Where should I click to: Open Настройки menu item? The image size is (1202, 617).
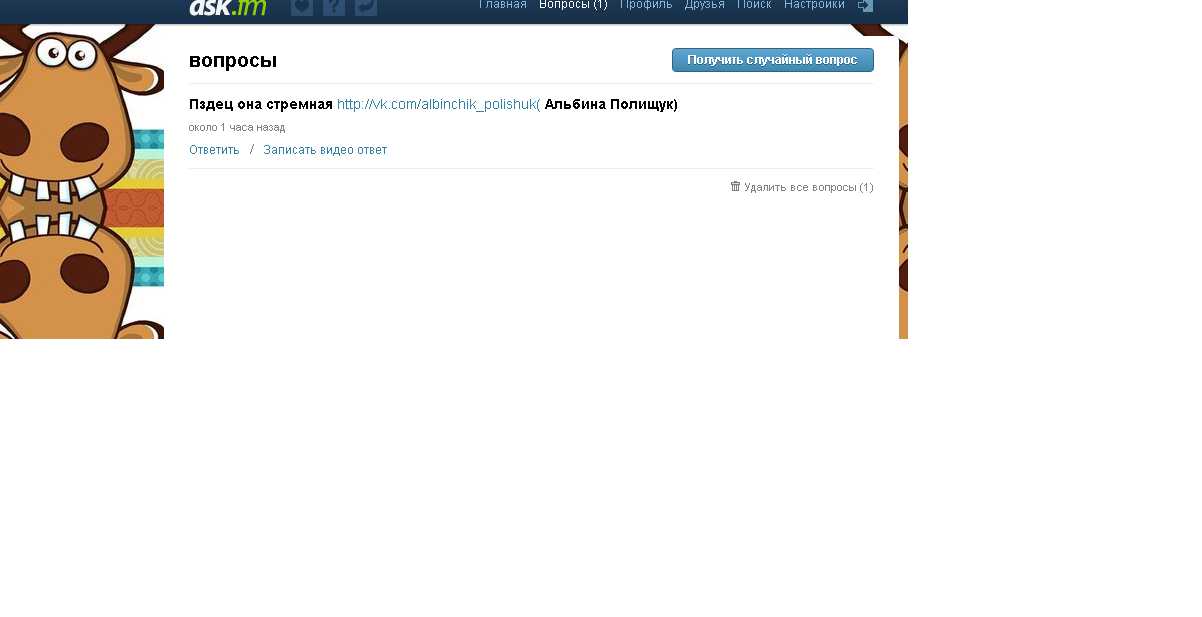pyautogui.click(x=814, y=4)
